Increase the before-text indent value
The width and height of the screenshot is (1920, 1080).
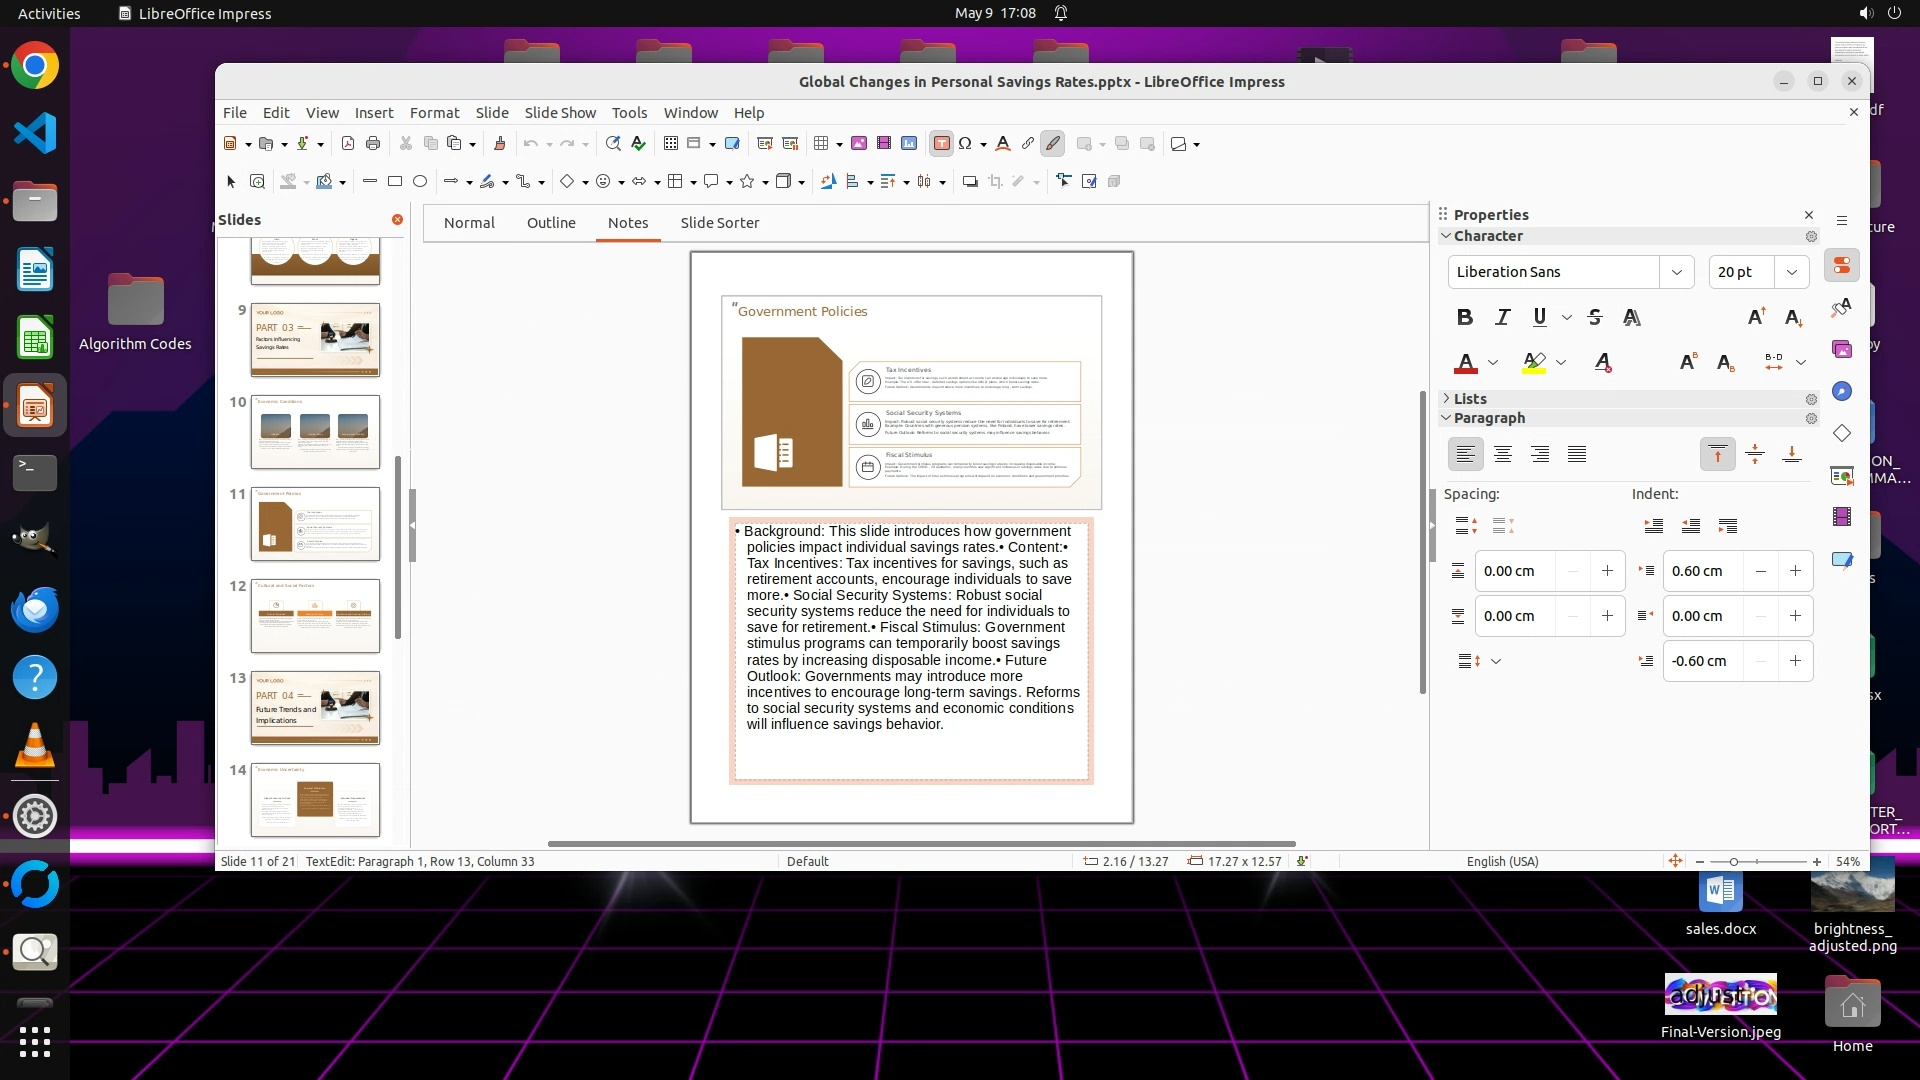1795,571
